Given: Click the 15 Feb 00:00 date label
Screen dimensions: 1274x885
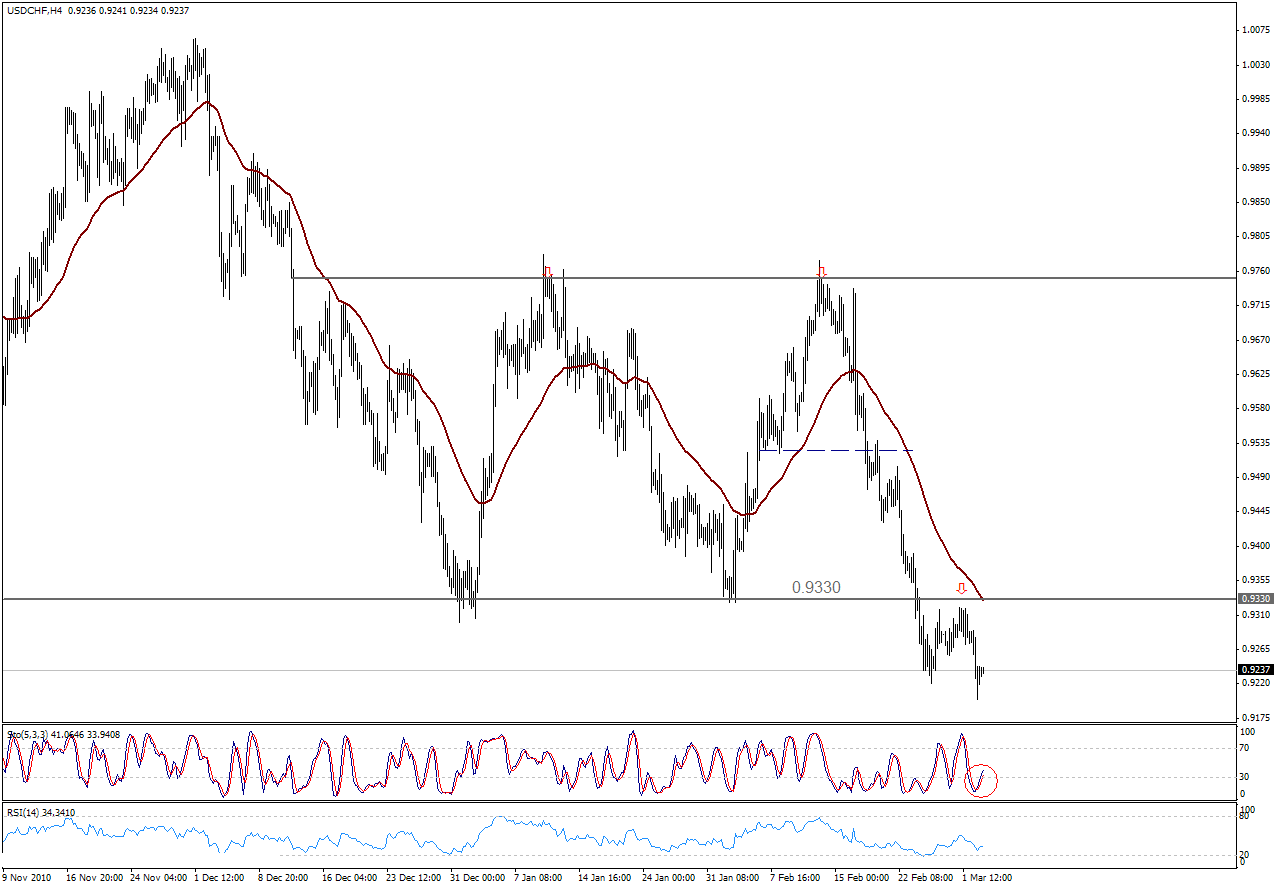Looking at the screenshot, I should coord(860,877).
